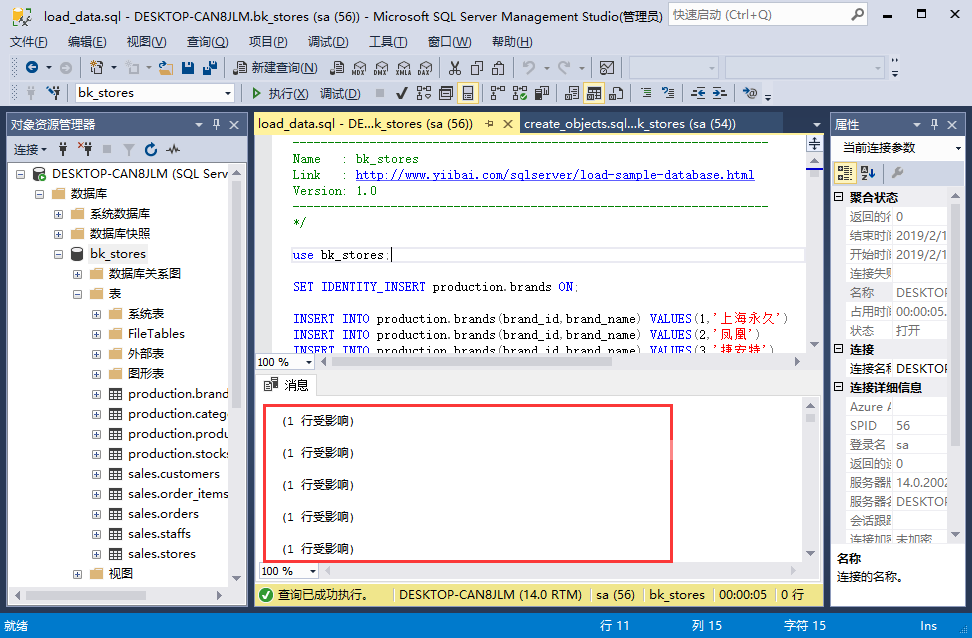972x638 pixels.
Task: Toggle alphabetical sort in Properties panel
Action: coord(868,173)
